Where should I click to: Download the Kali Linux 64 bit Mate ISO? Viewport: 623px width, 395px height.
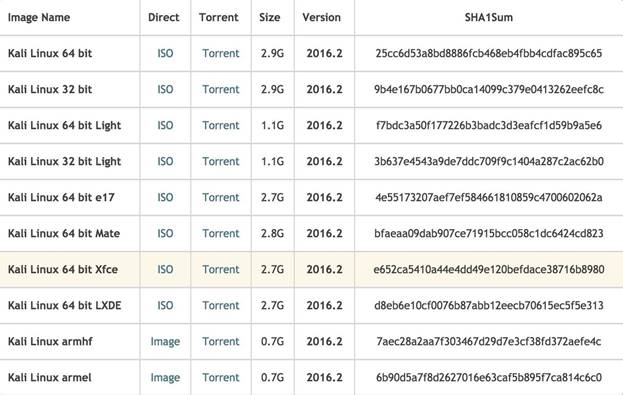(x=165, y=233)
